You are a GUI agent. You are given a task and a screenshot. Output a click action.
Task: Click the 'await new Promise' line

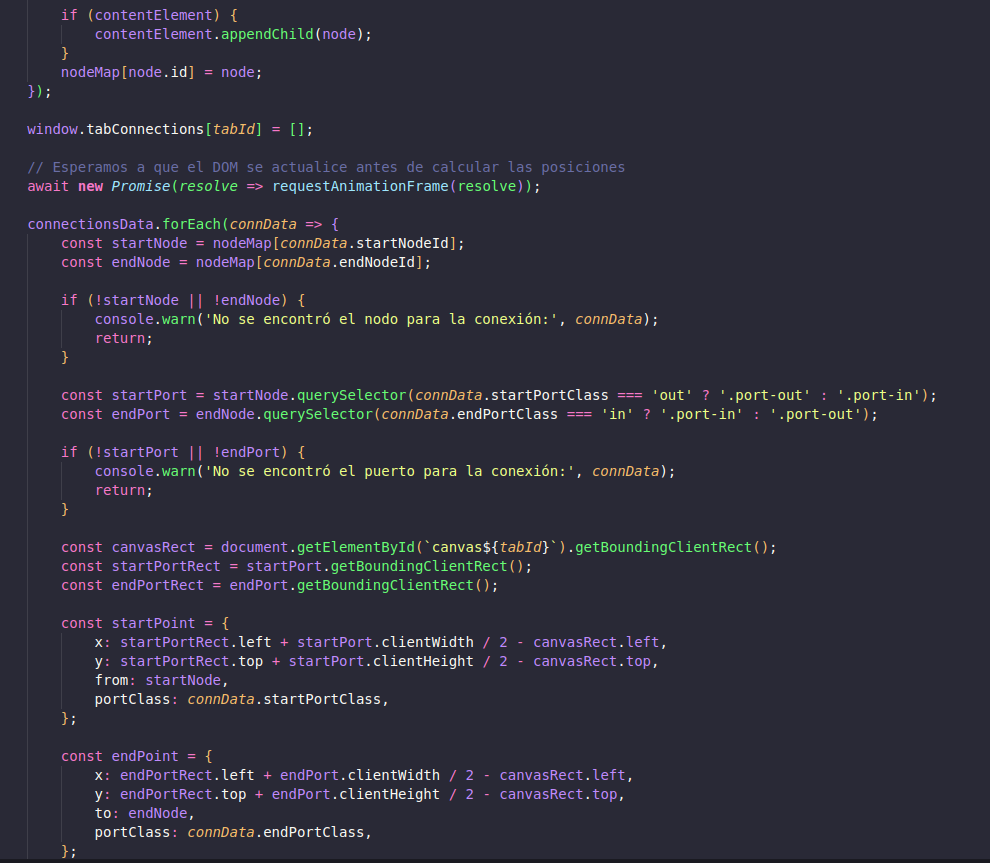tap(283, 186)
